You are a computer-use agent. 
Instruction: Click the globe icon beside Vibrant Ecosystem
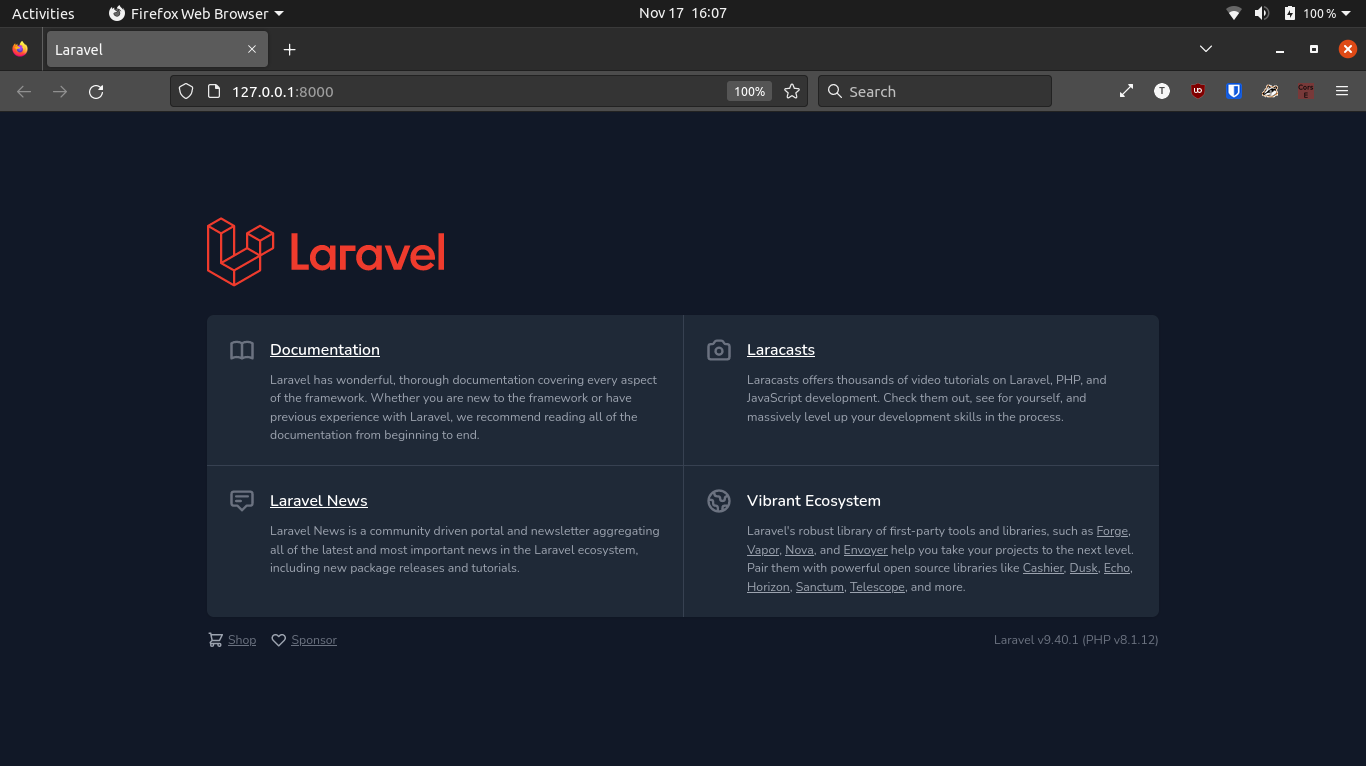tap(719, 501)
